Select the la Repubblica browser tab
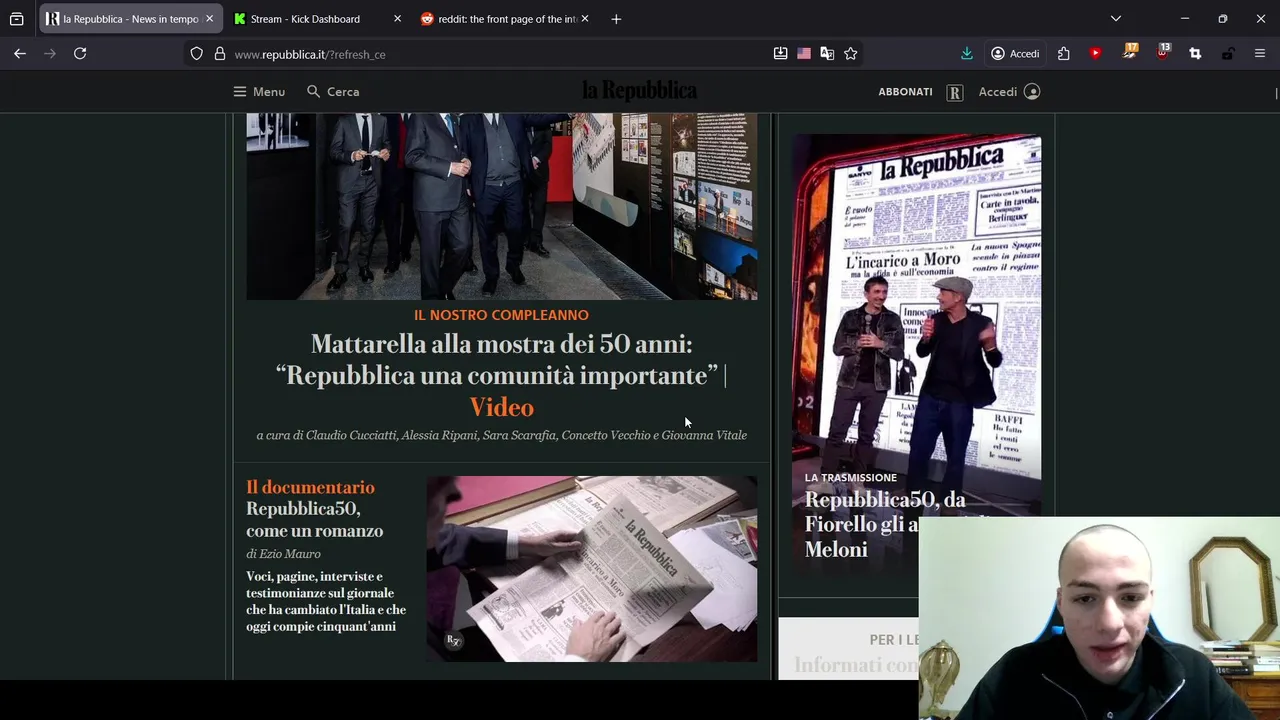The height and width of the screenshot is (720, 1280). 129,19
